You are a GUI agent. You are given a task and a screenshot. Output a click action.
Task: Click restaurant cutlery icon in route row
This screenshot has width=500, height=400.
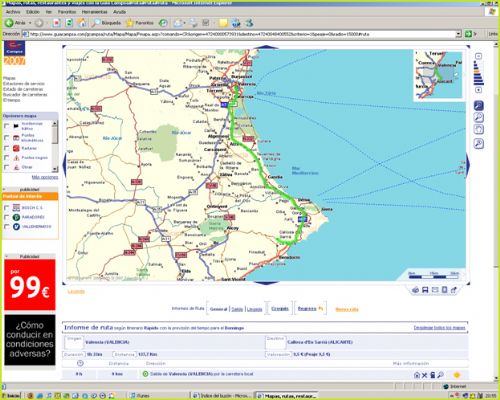(424, 375)
